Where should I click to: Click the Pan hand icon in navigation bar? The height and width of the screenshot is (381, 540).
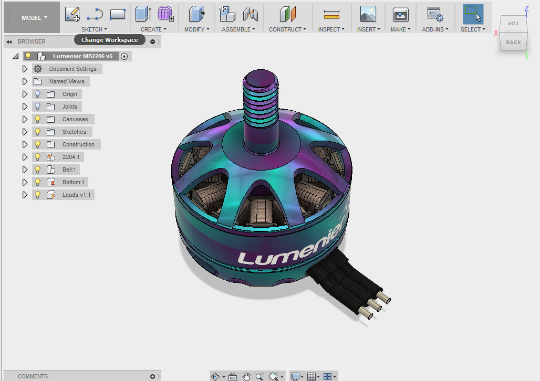[246, 377]
